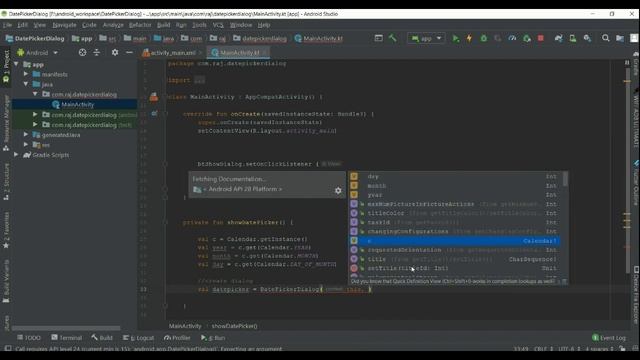Open the Event Log
This screenshot has height=360, width=640.
[609, 338]
